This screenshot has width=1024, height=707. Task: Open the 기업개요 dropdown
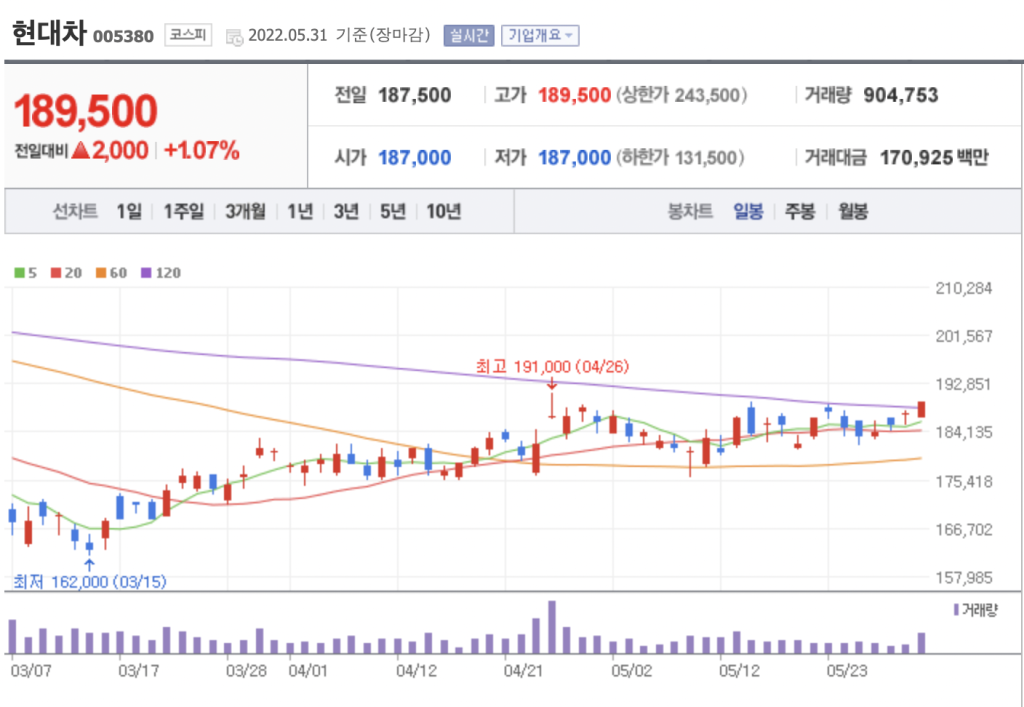tap(540, 36)
